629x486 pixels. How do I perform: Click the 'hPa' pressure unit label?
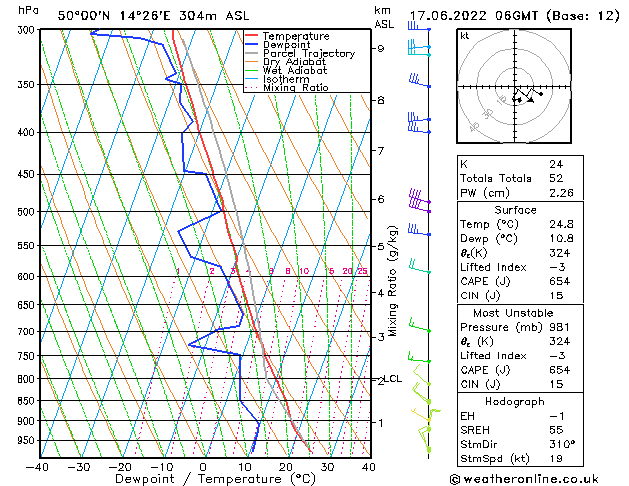coord(28,10)
